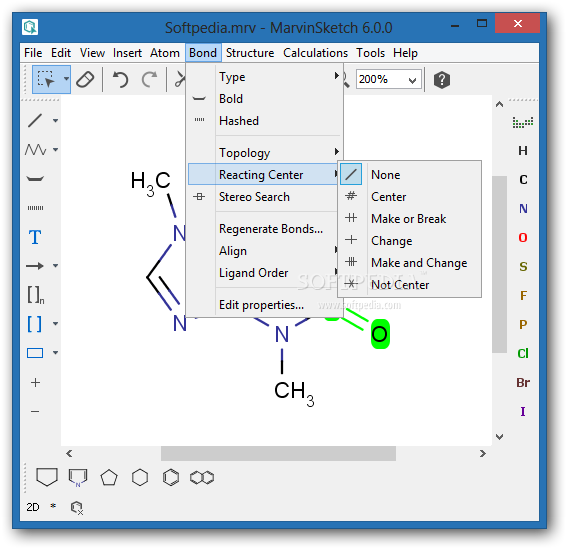
Task: Select the blue bracket group tool
Action: click(x=35, y=324)
